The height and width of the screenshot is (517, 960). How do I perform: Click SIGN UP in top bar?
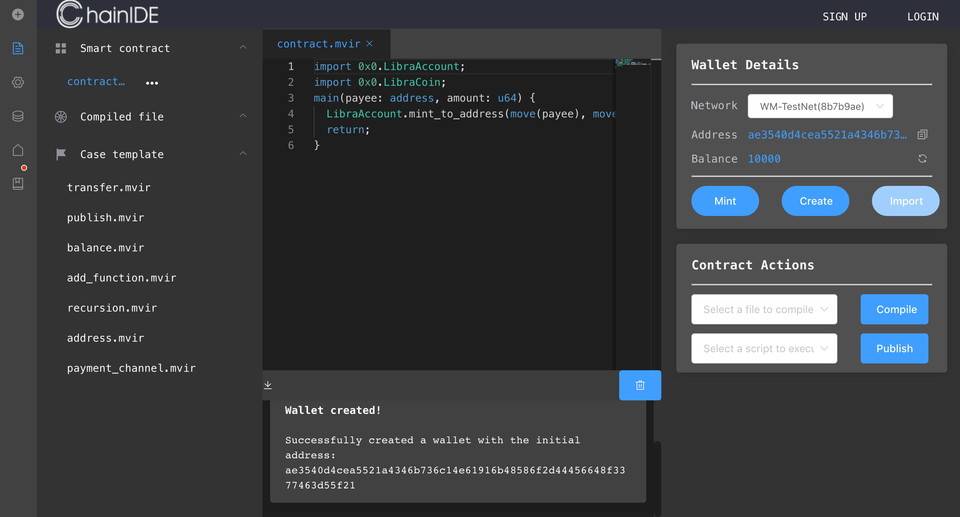[844, 17]
